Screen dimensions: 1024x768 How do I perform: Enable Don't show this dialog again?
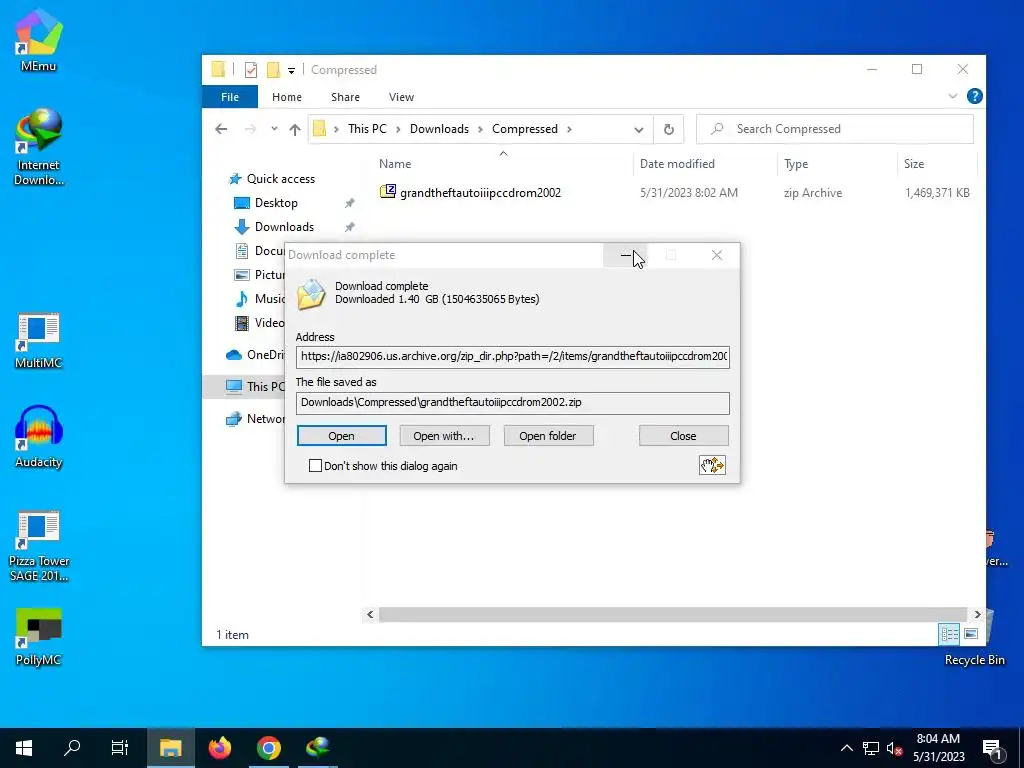(315, 466)
